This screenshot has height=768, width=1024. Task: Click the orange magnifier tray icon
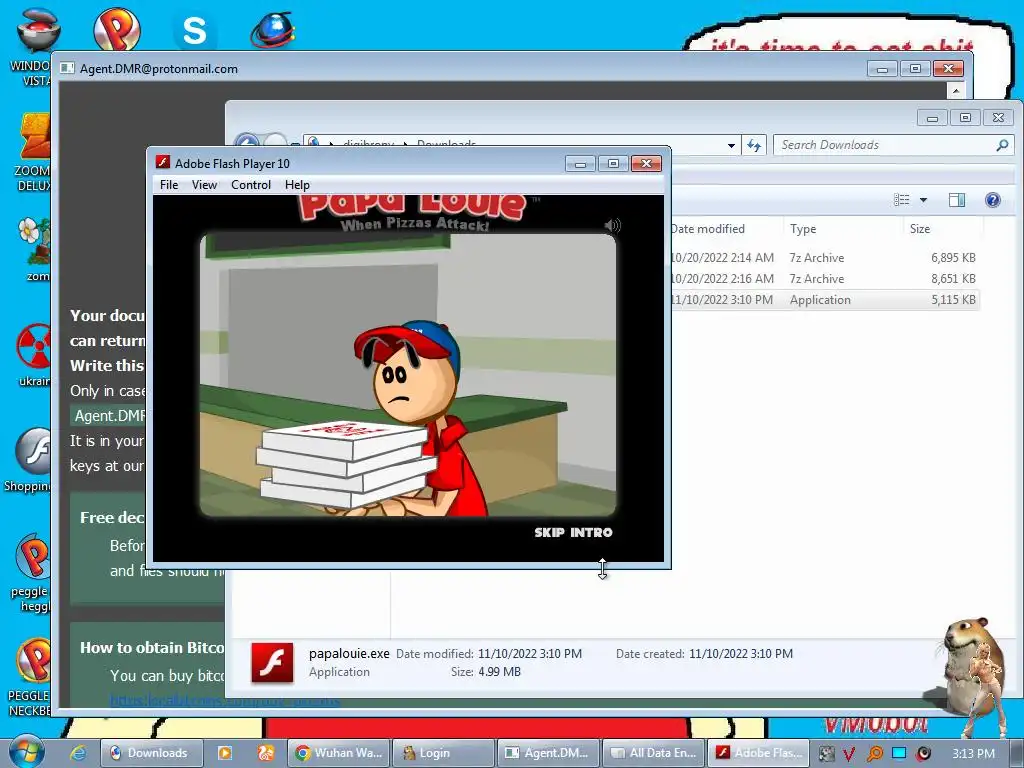pos(874,754)
